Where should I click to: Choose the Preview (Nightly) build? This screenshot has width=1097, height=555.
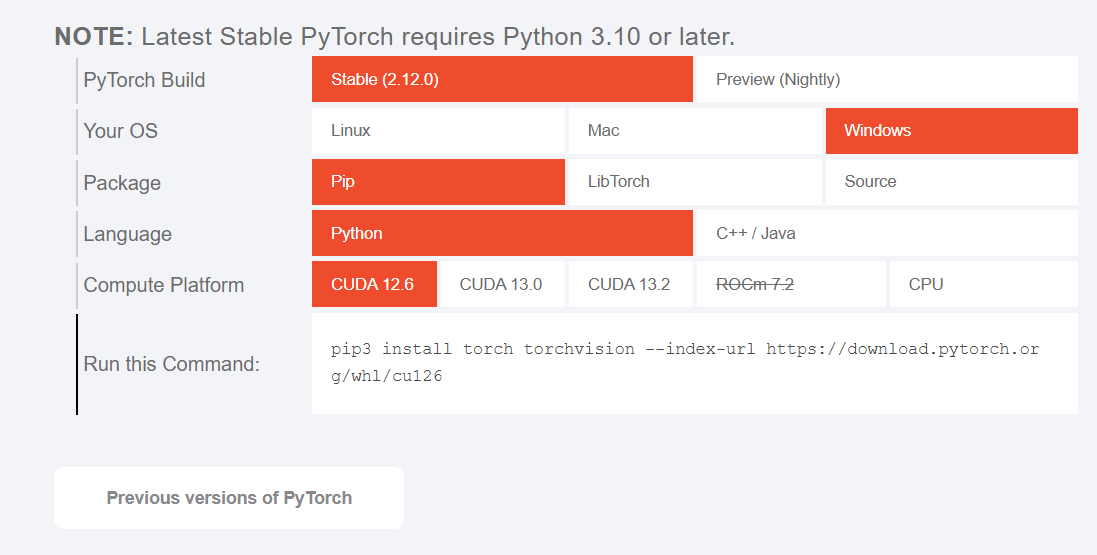coord(887,79)
